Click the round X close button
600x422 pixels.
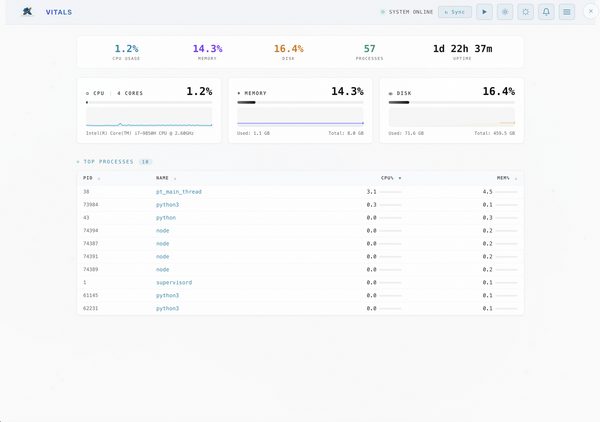tap(591, 11)
